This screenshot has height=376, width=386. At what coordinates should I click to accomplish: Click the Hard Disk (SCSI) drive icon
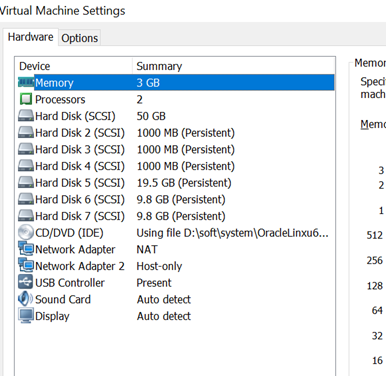point(26,116)
